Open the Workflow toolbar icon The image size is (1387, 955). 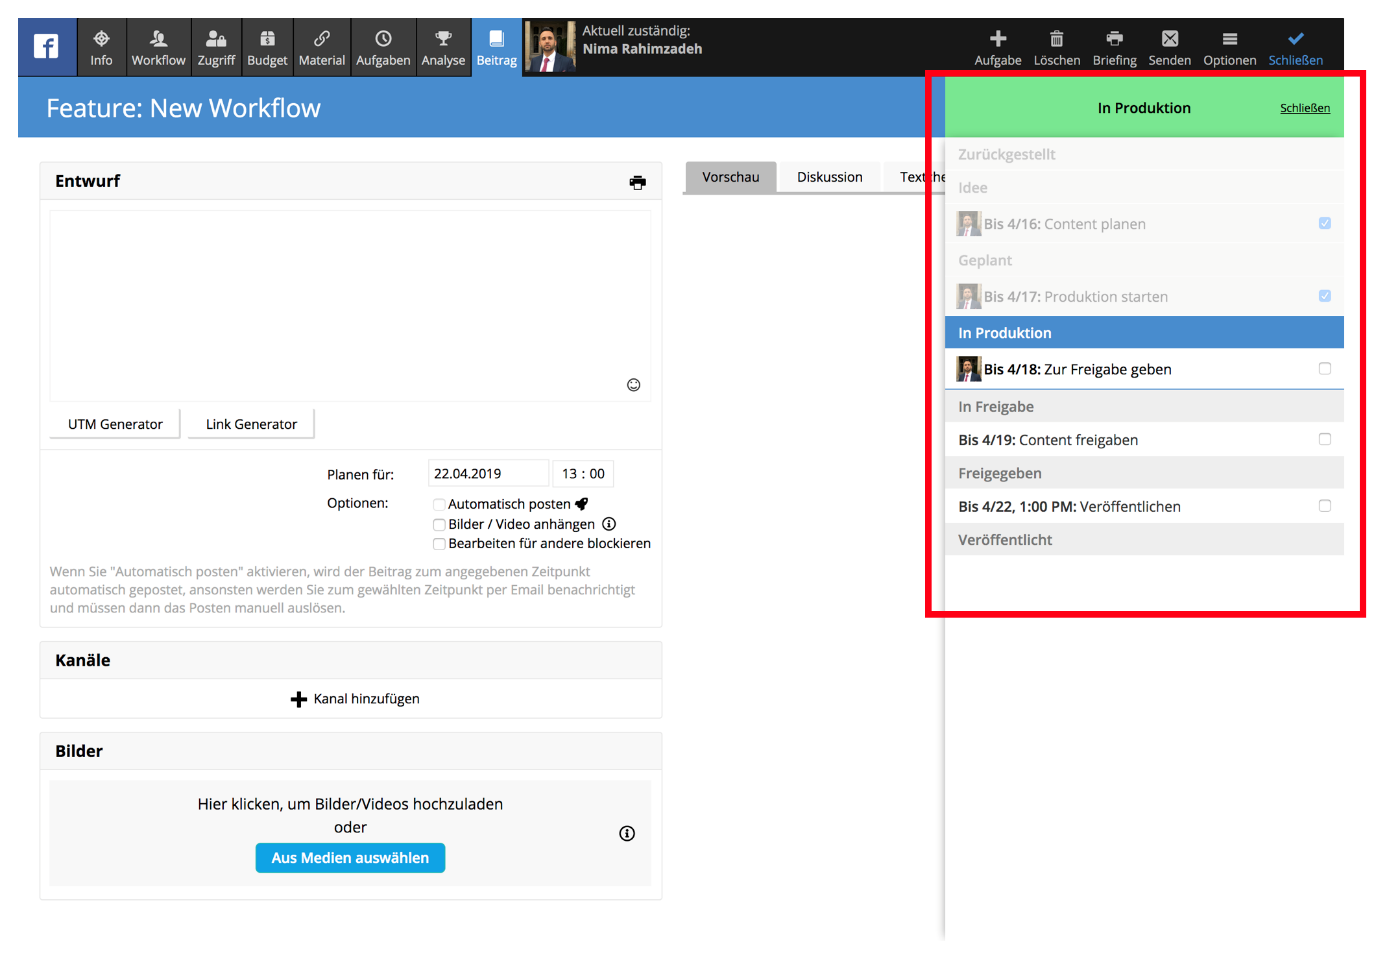coord(158,47)
